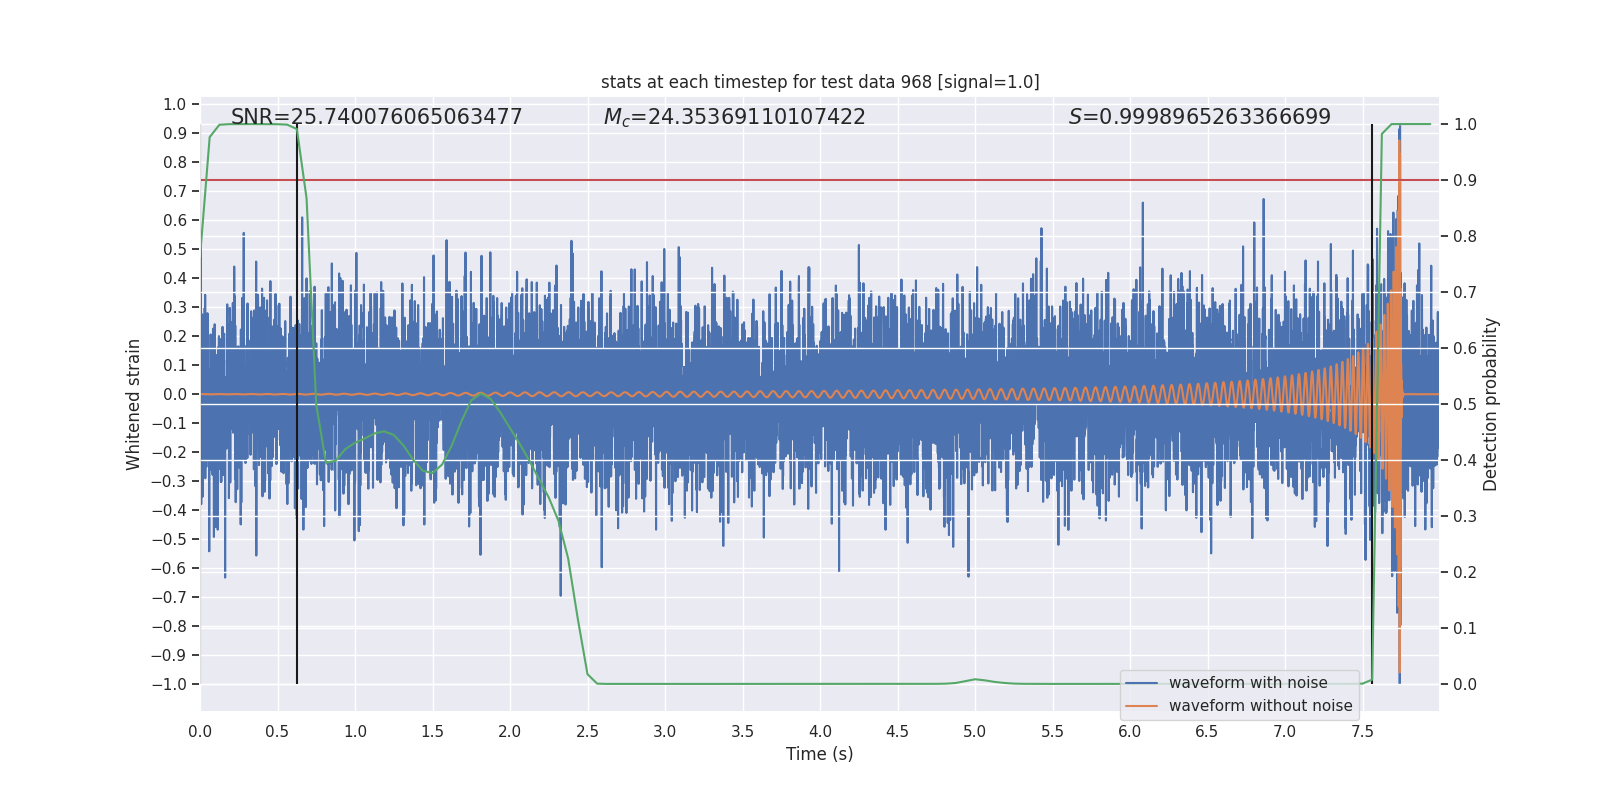This screenshot has height=800, width=1600.
Task: Click Time axis tick label 6.0
Action: click(1130, 731)
